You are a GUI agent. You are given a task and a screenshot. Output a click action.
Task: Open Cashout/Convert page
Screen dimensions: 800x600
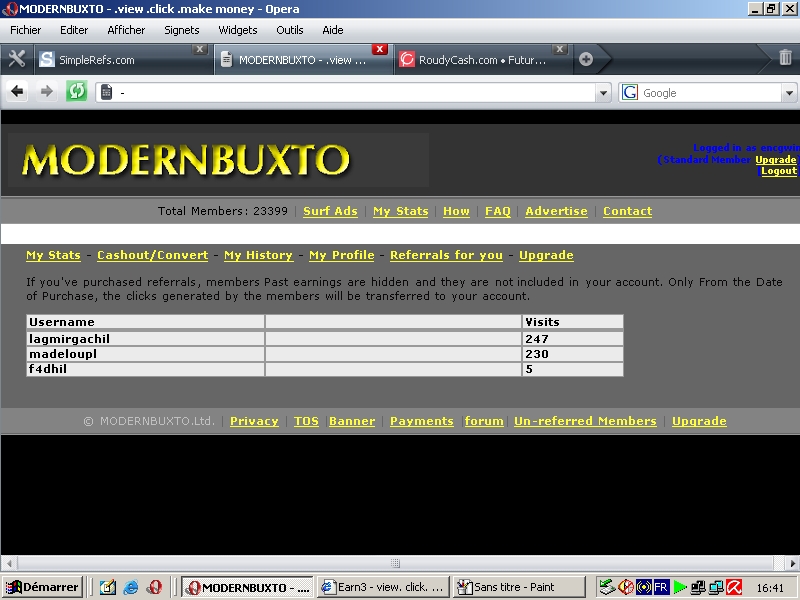[x=153, y=255]
